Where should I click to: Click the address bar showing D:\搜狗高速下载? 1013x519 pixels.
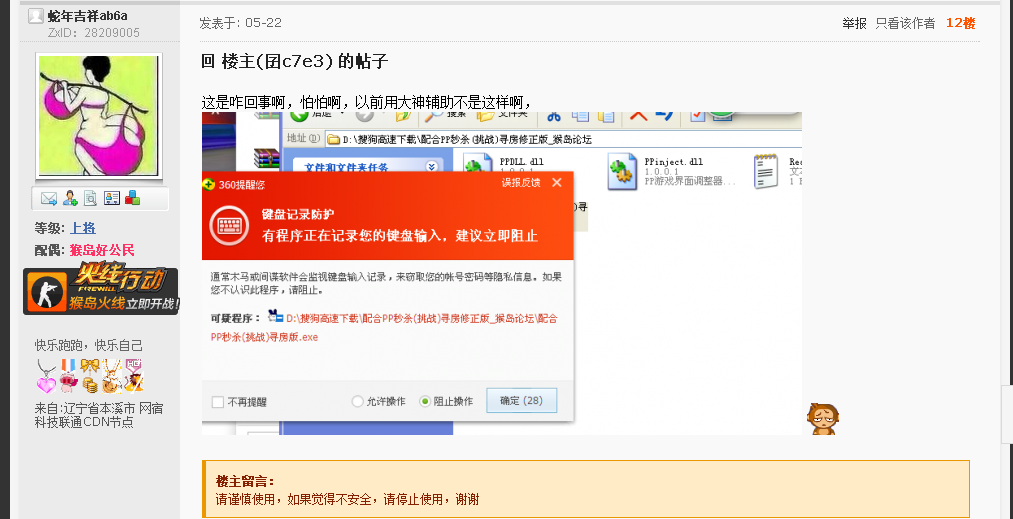[564, 139]
